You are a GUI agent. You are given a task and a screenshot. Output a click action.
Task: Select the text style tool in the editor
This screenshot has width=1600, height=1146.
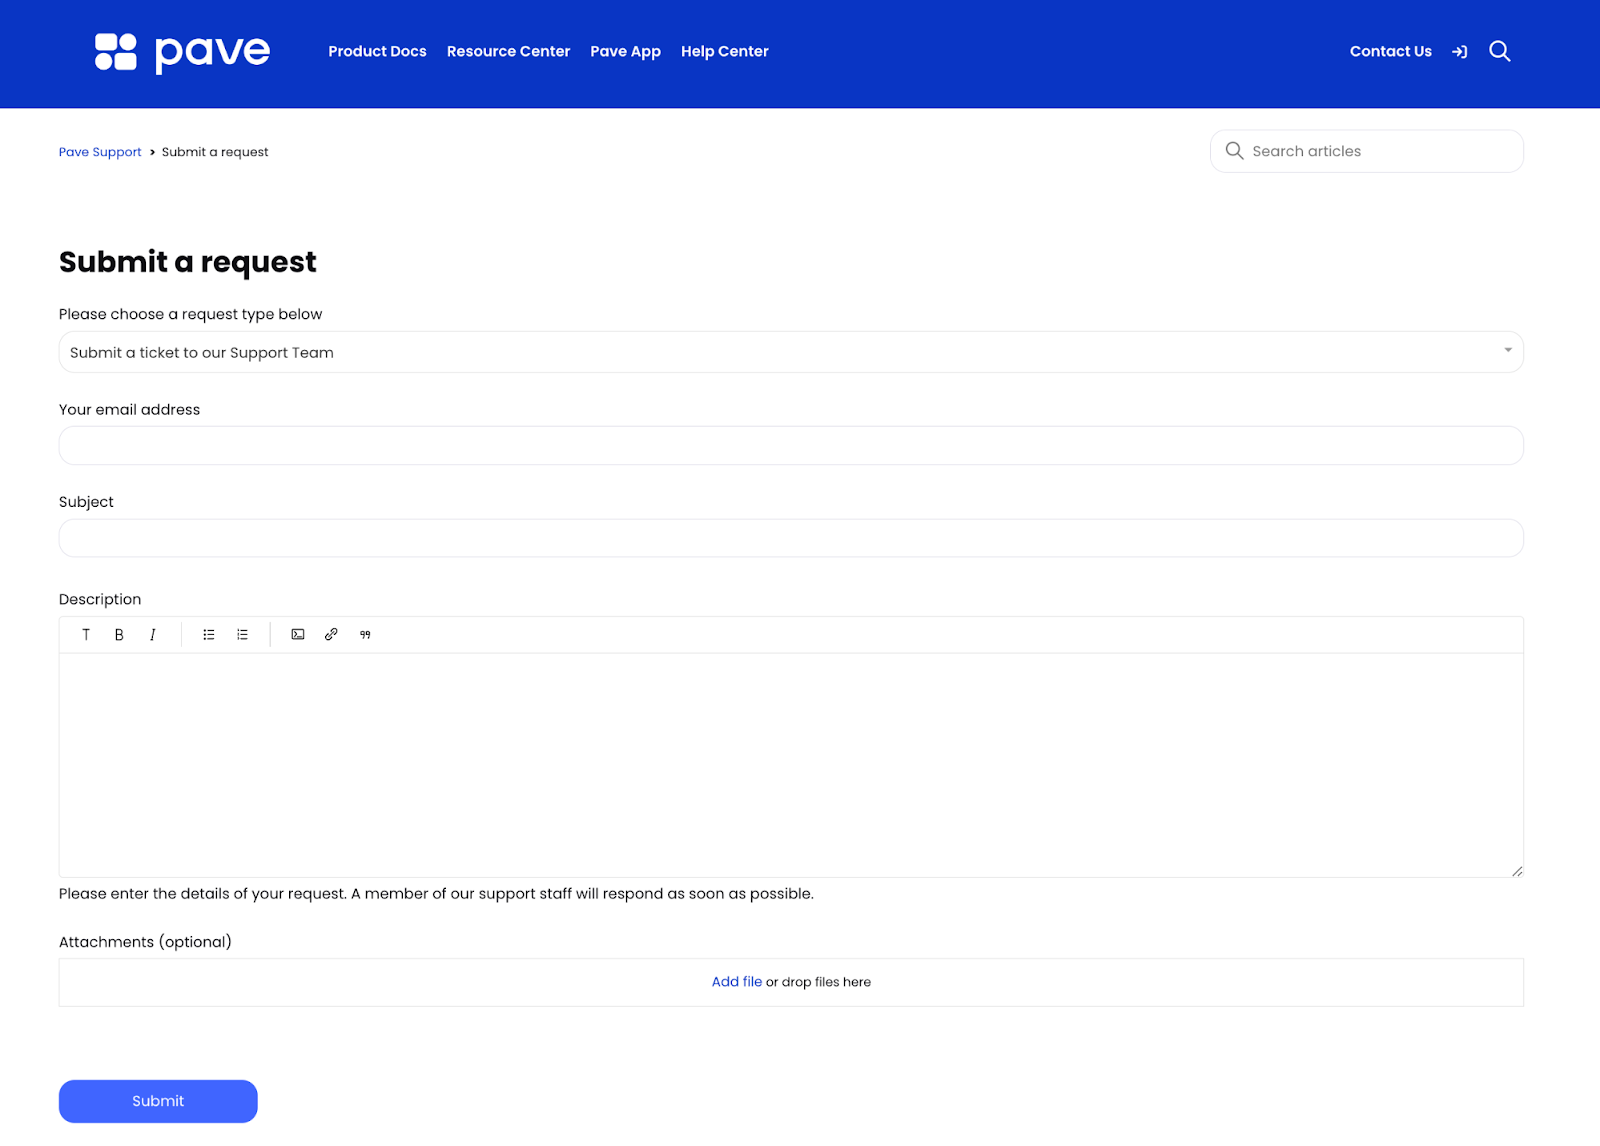tap(86, 634)
